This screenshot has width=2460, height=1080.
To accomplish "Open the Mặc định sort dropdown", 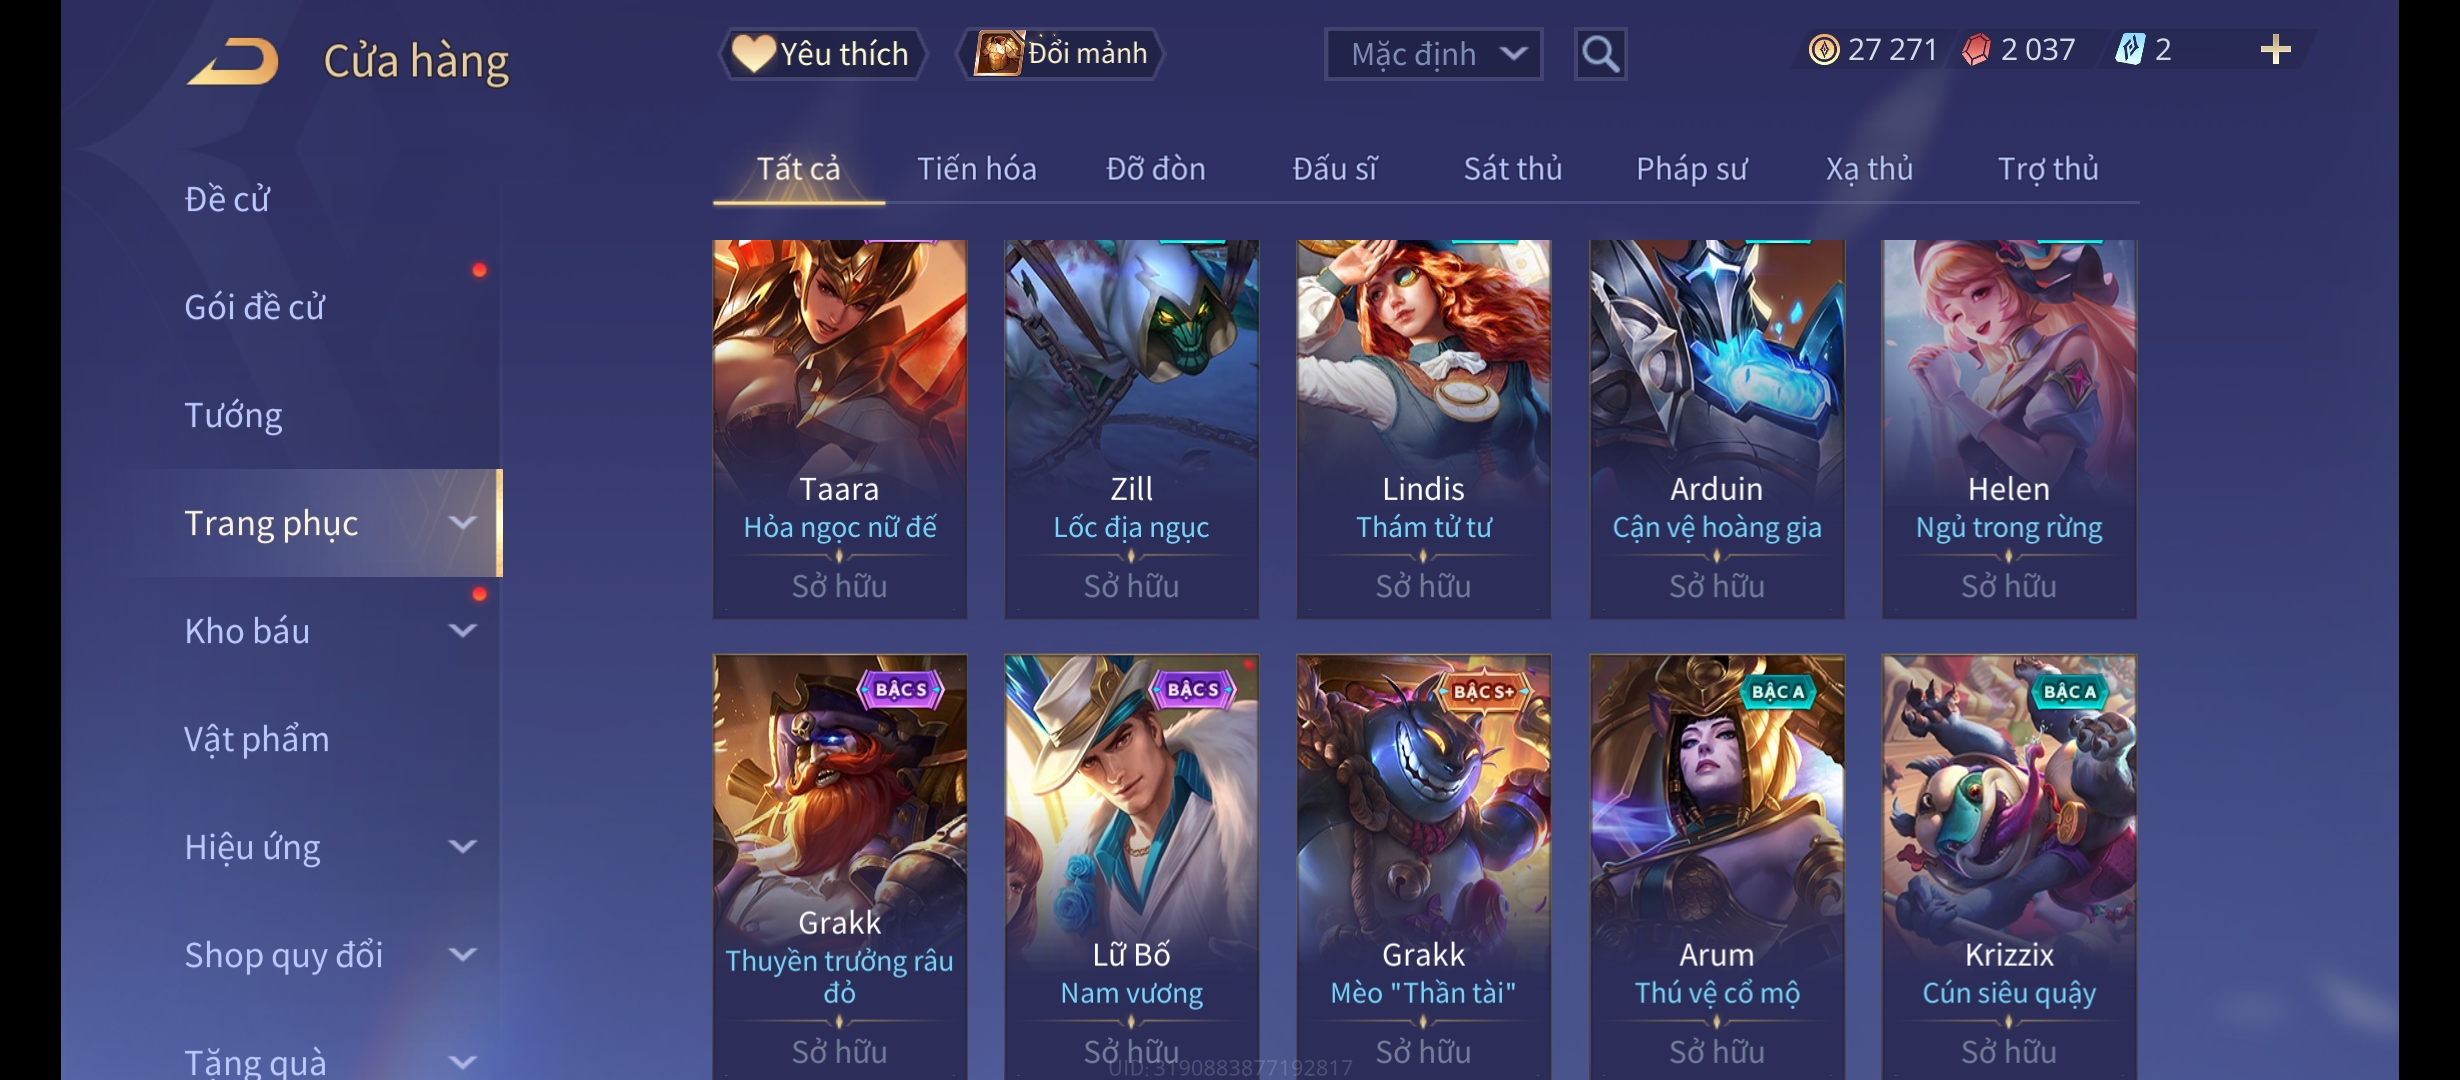I will click(1433, 54).
